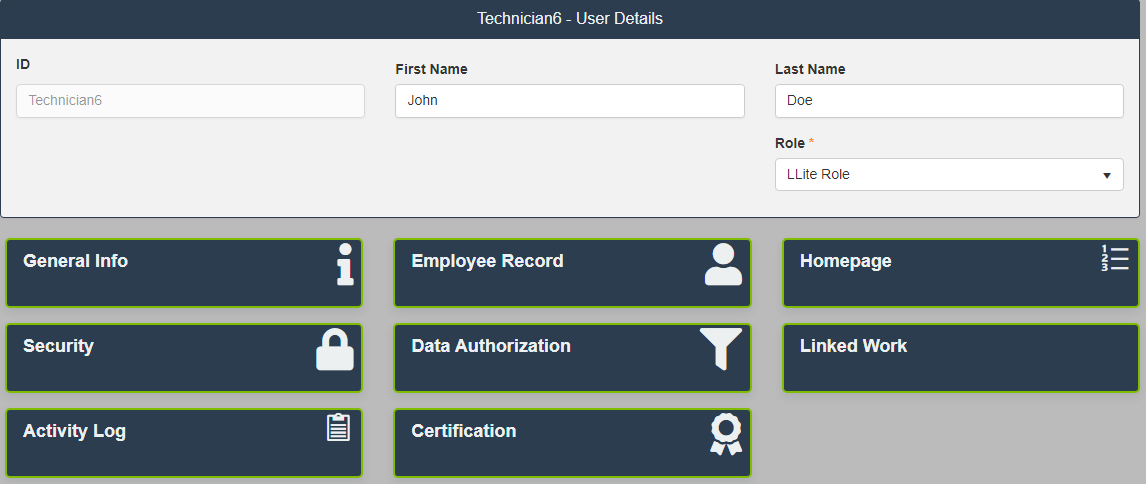Click the funnel icon on Data Authorization
Image resolution: width=1146 pixels, height=484 pixels.
pos(721,349)
